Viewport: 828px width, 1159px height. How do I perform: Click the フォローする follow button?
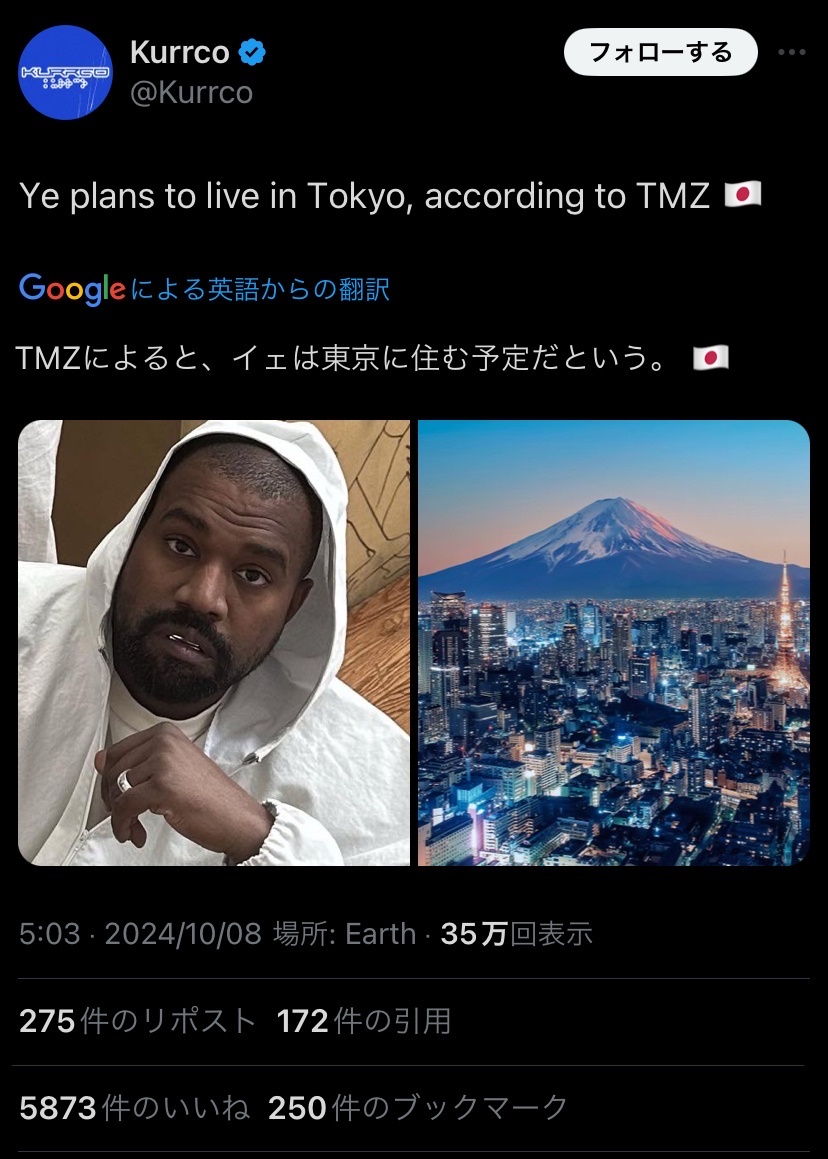(661, 52)
